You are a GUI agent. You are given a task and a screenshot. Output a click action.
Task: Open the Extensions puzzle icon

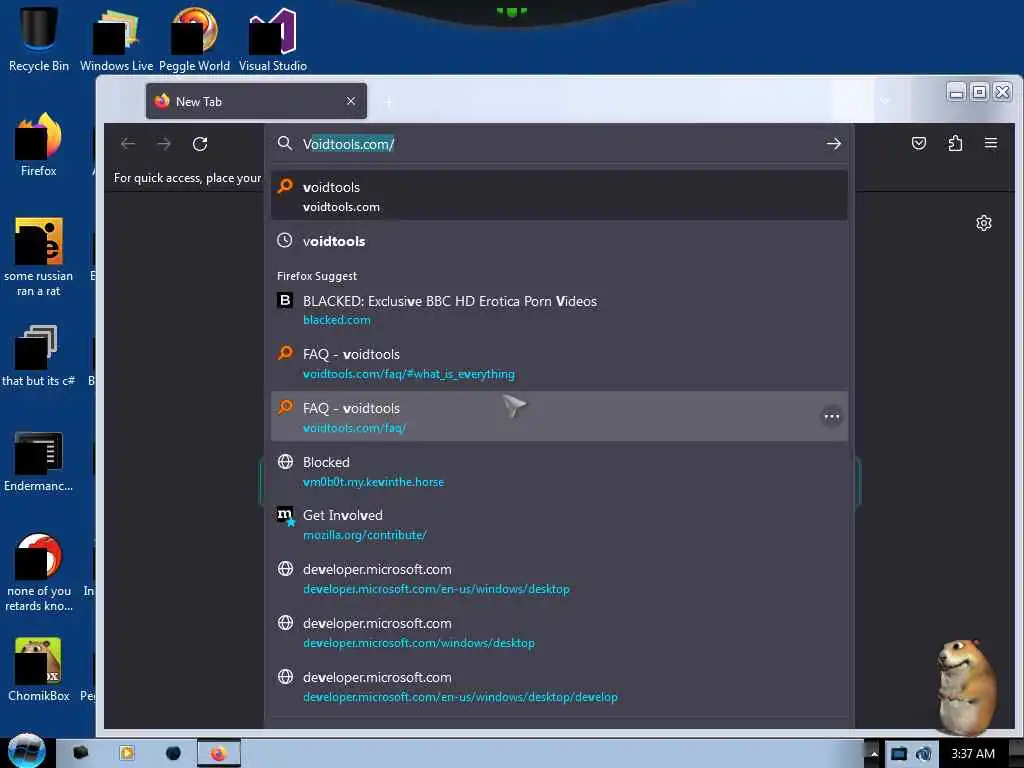click(x=955, y=143)
